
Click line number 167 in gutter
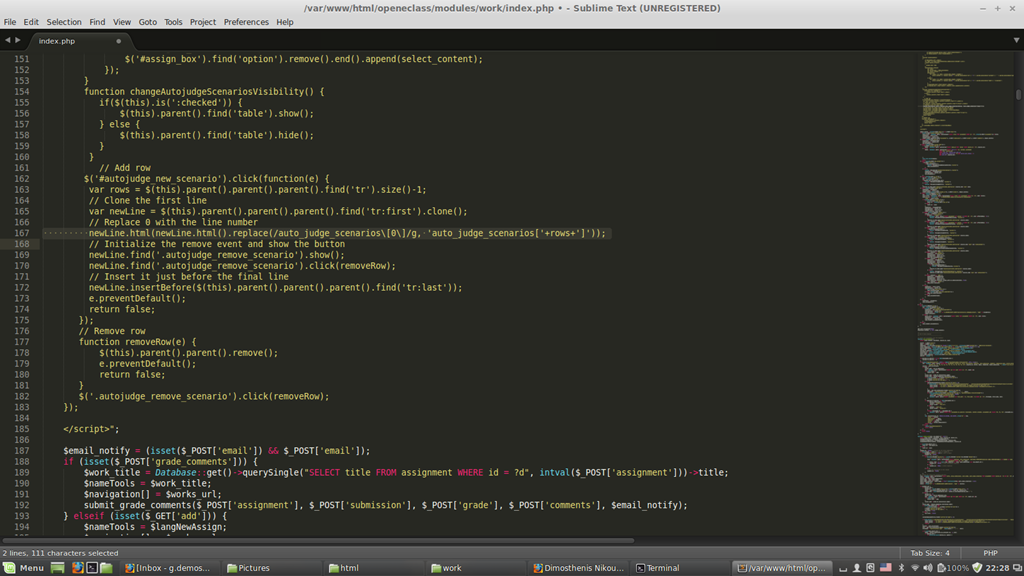point(22,233)
